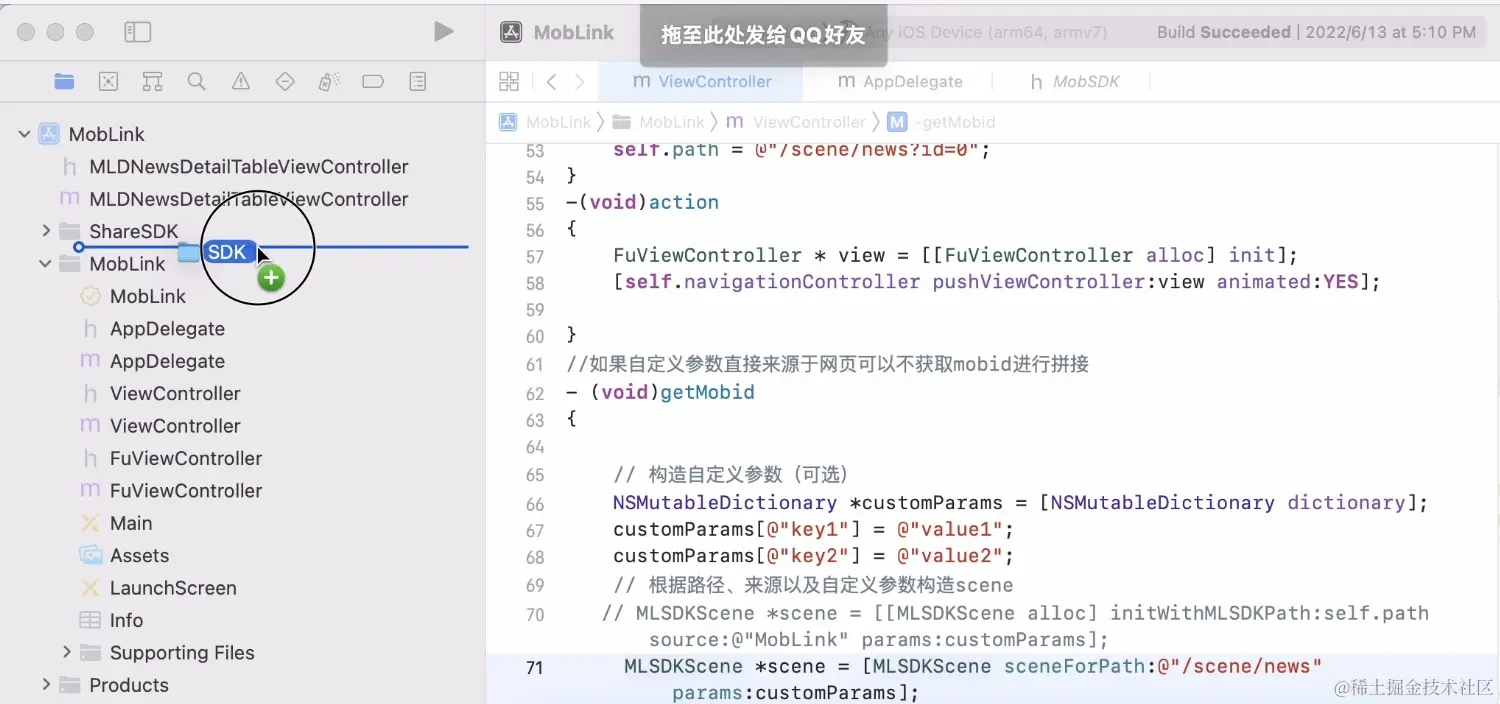1500x704 pixels.
Task: Click the MobLink scheme title in toolbar
Action: click(573, 32)
